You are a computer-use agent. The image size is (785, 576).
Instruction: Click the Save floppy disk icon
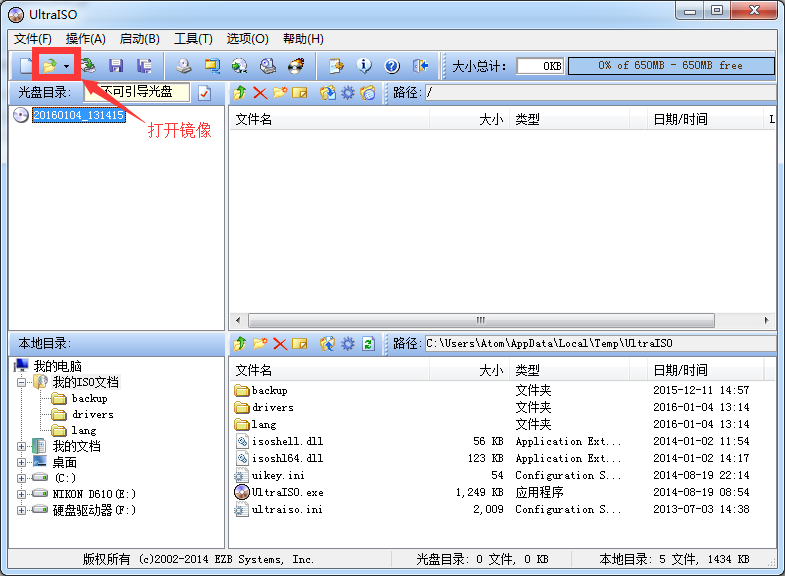point(116,66)
